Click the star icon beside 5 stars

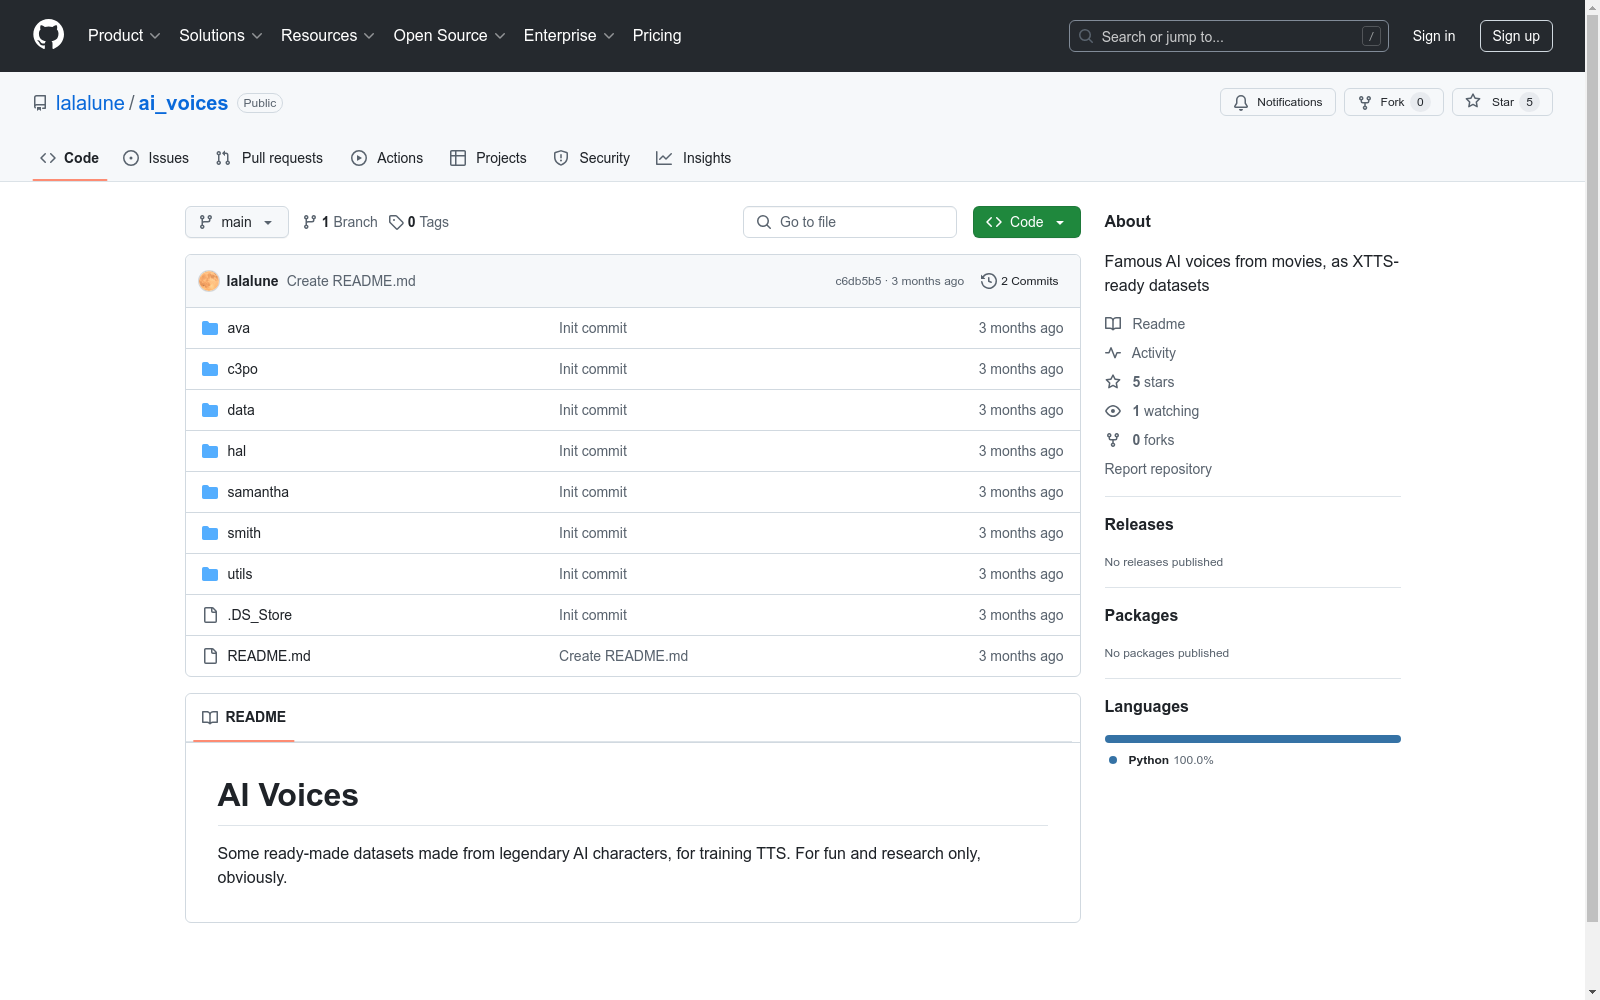[1113, 382]
